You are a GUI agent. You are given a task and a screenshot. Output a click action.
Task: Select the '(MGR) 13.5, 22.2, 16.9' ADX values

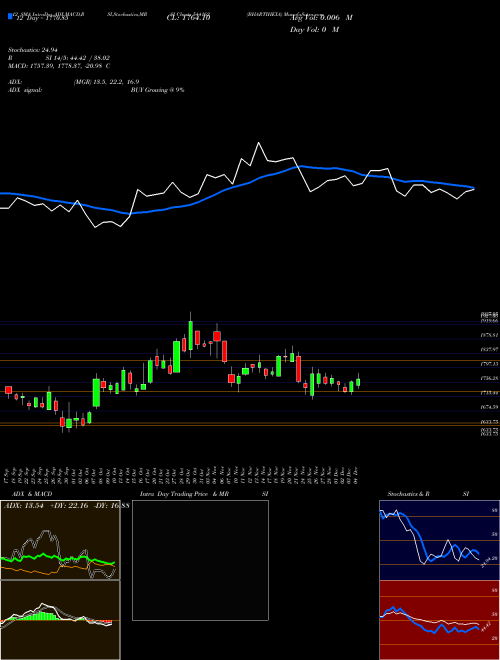106,82
